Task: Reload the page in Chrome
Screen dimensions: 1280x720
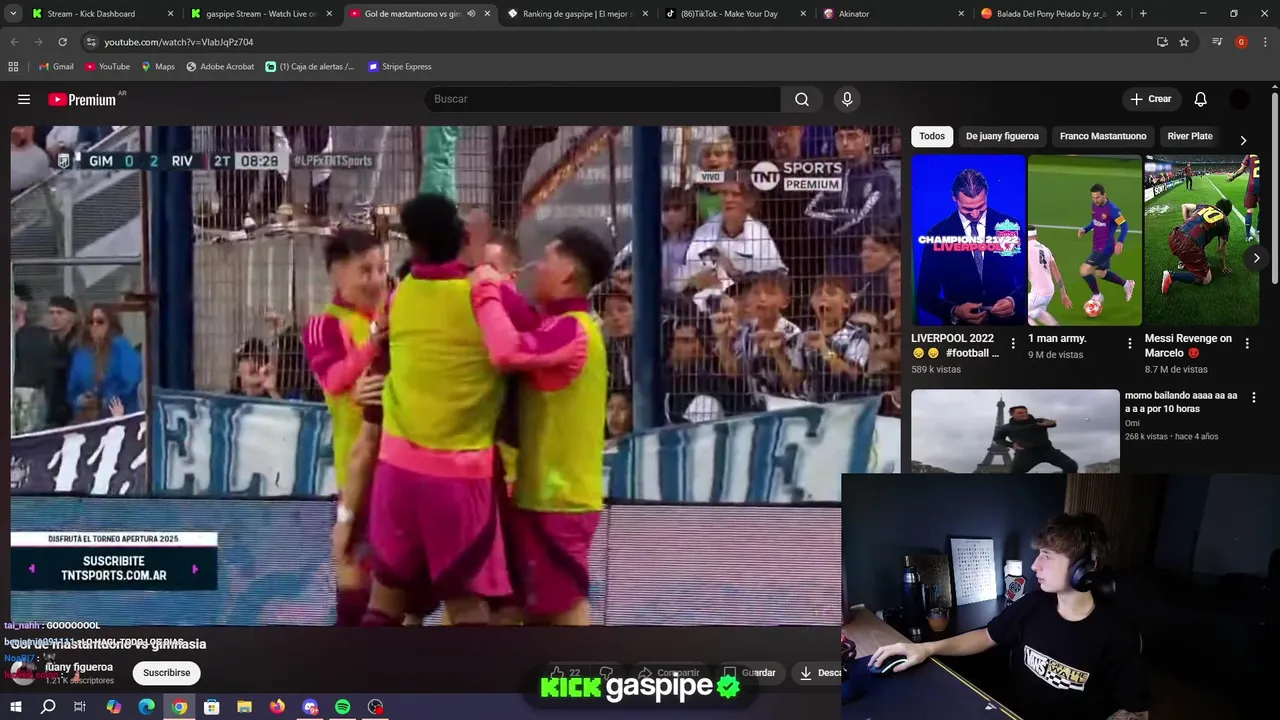Action: click(62, 42)
